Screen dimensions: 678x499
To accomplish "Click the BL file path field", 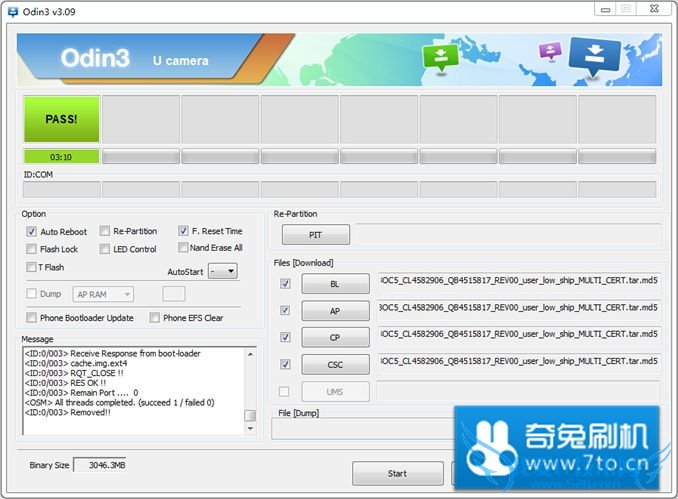I will click(518, 281).
